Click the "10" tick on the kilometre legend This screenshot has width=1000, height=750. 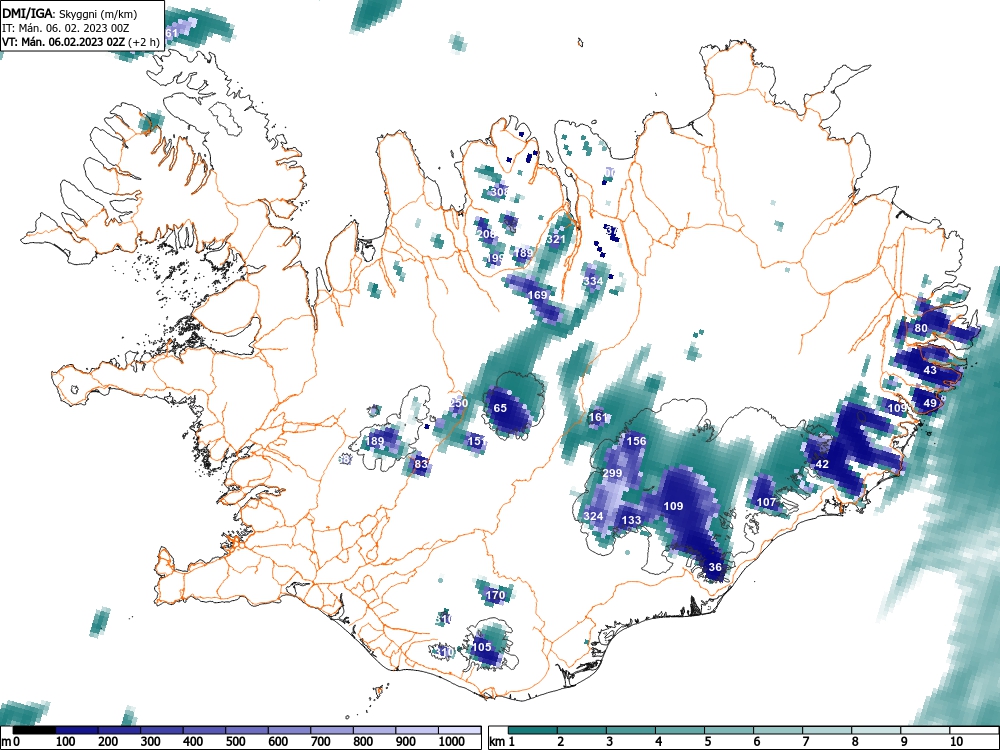[956, 741]
